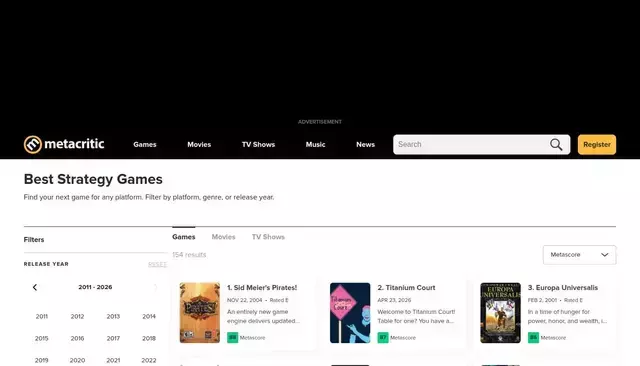The height and width of the screenshot is (366, 640).
Task: Click the '2. Titanium Court' title
Action: (407, 288)
